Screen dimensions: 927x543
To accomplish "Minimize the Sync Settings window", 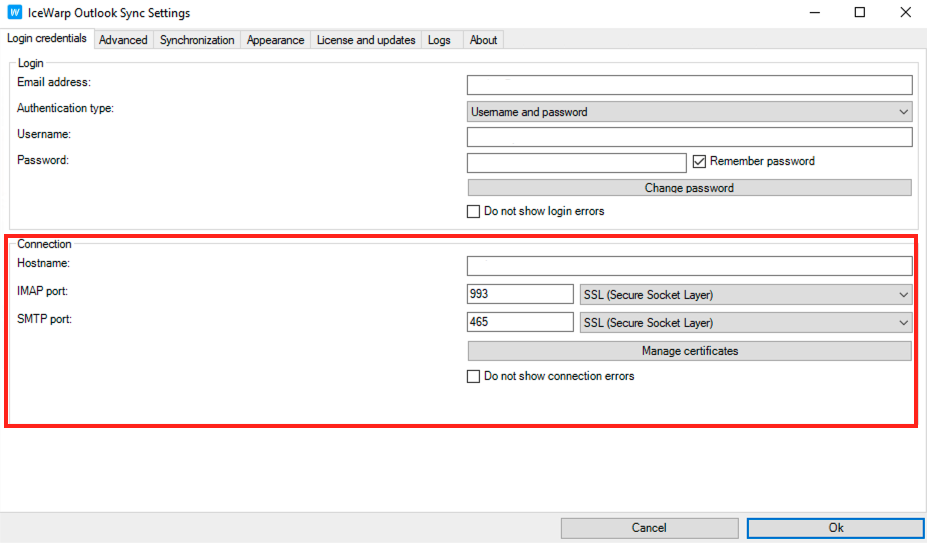I will pos(815,12).
